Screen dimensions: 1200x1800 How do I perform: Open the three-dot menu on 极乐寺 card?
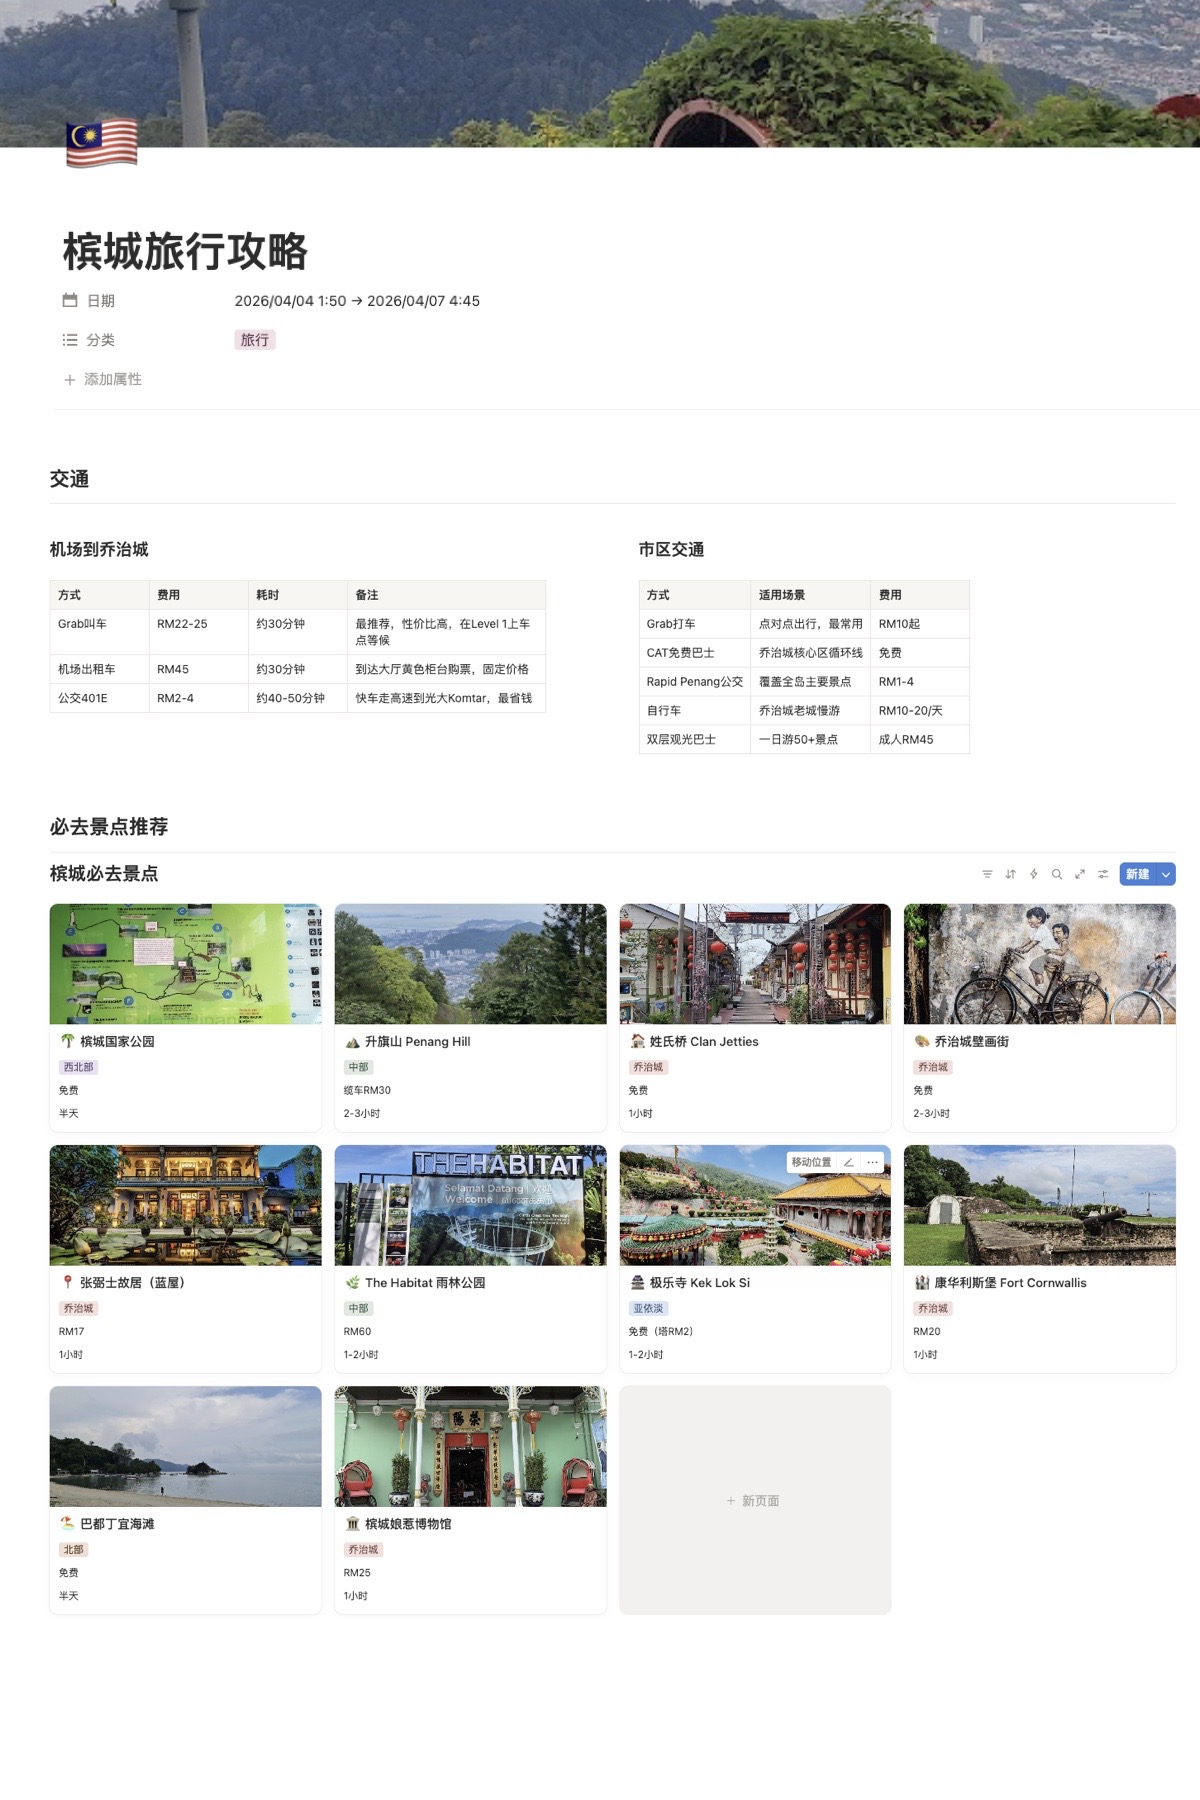tap(872, 1162)
